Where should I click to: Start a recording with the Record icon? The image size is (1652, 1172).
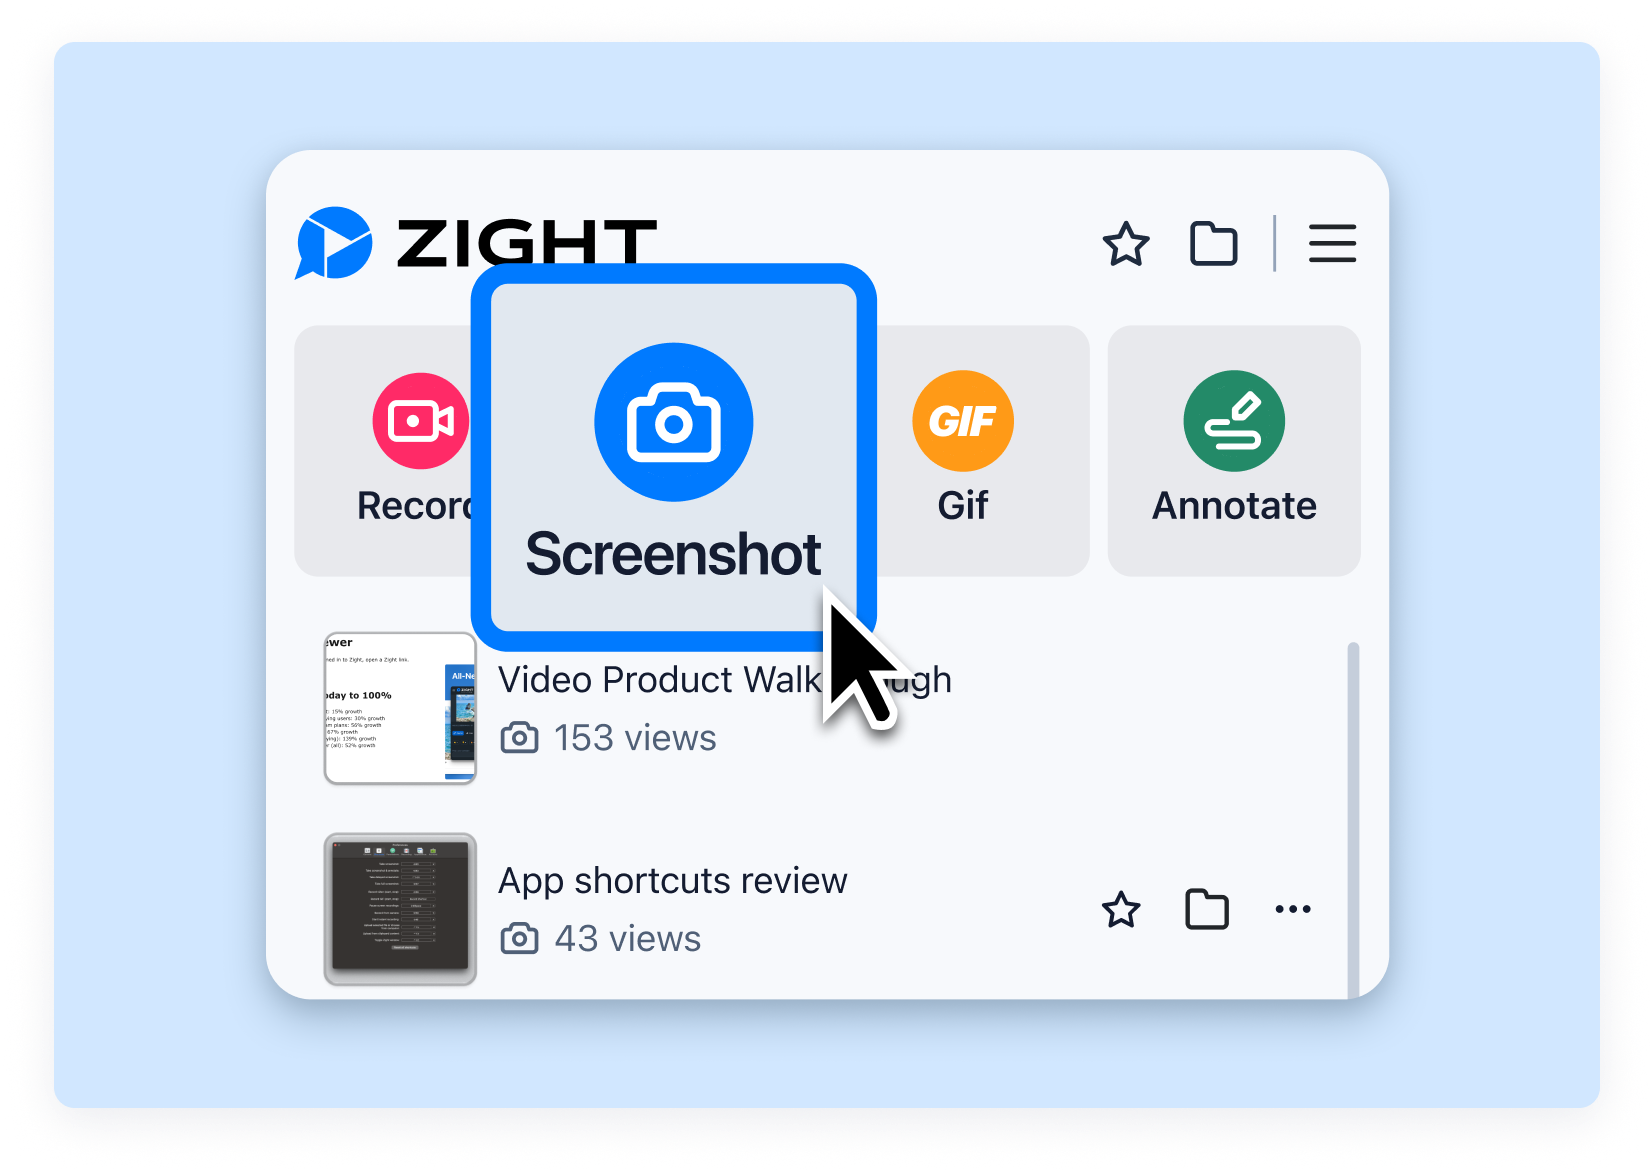tap(420, 421)
